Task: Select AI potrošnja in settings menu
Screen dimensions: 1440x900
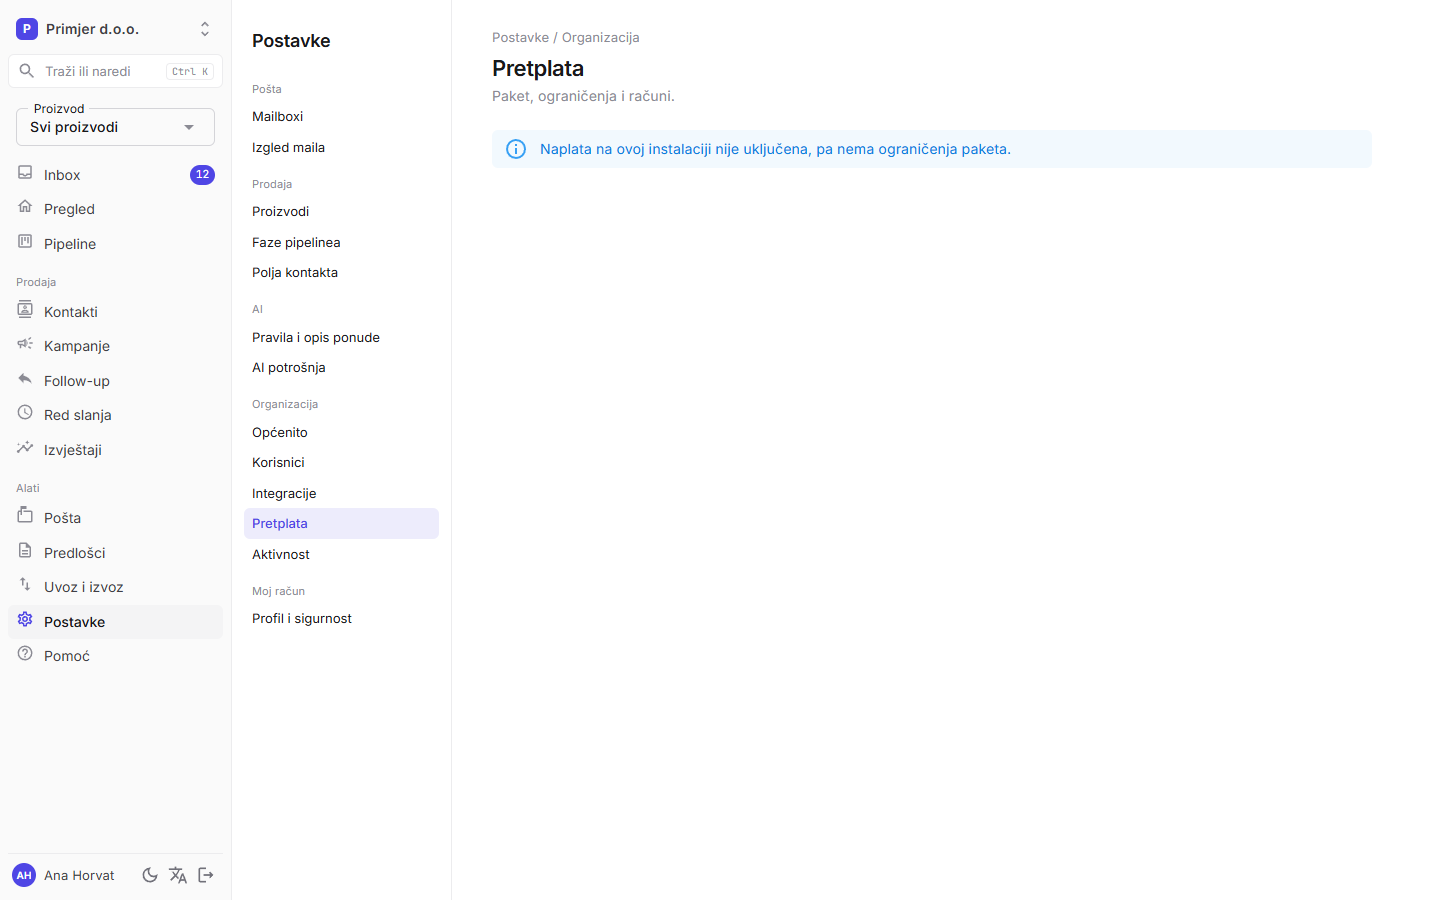Action: click(341, 368)
